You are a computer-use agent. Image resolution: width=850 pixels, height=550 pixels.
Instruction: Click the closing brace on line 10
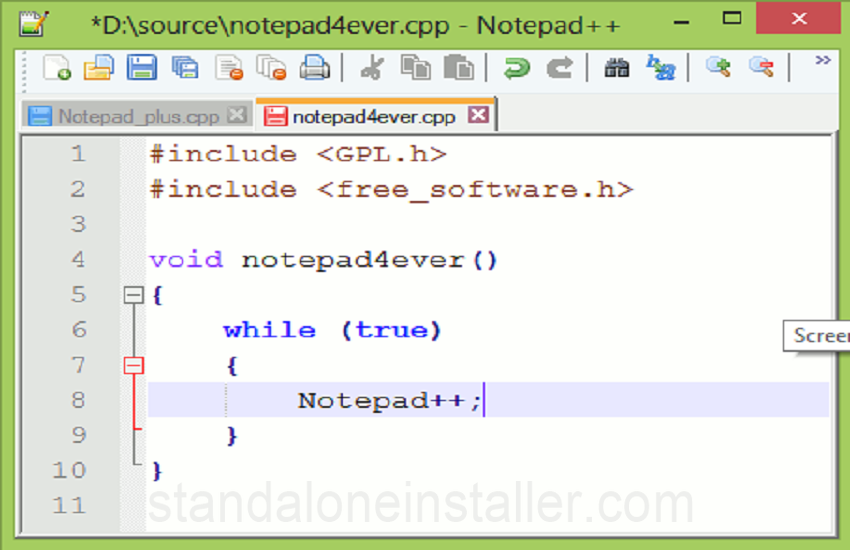pos(157,471)
